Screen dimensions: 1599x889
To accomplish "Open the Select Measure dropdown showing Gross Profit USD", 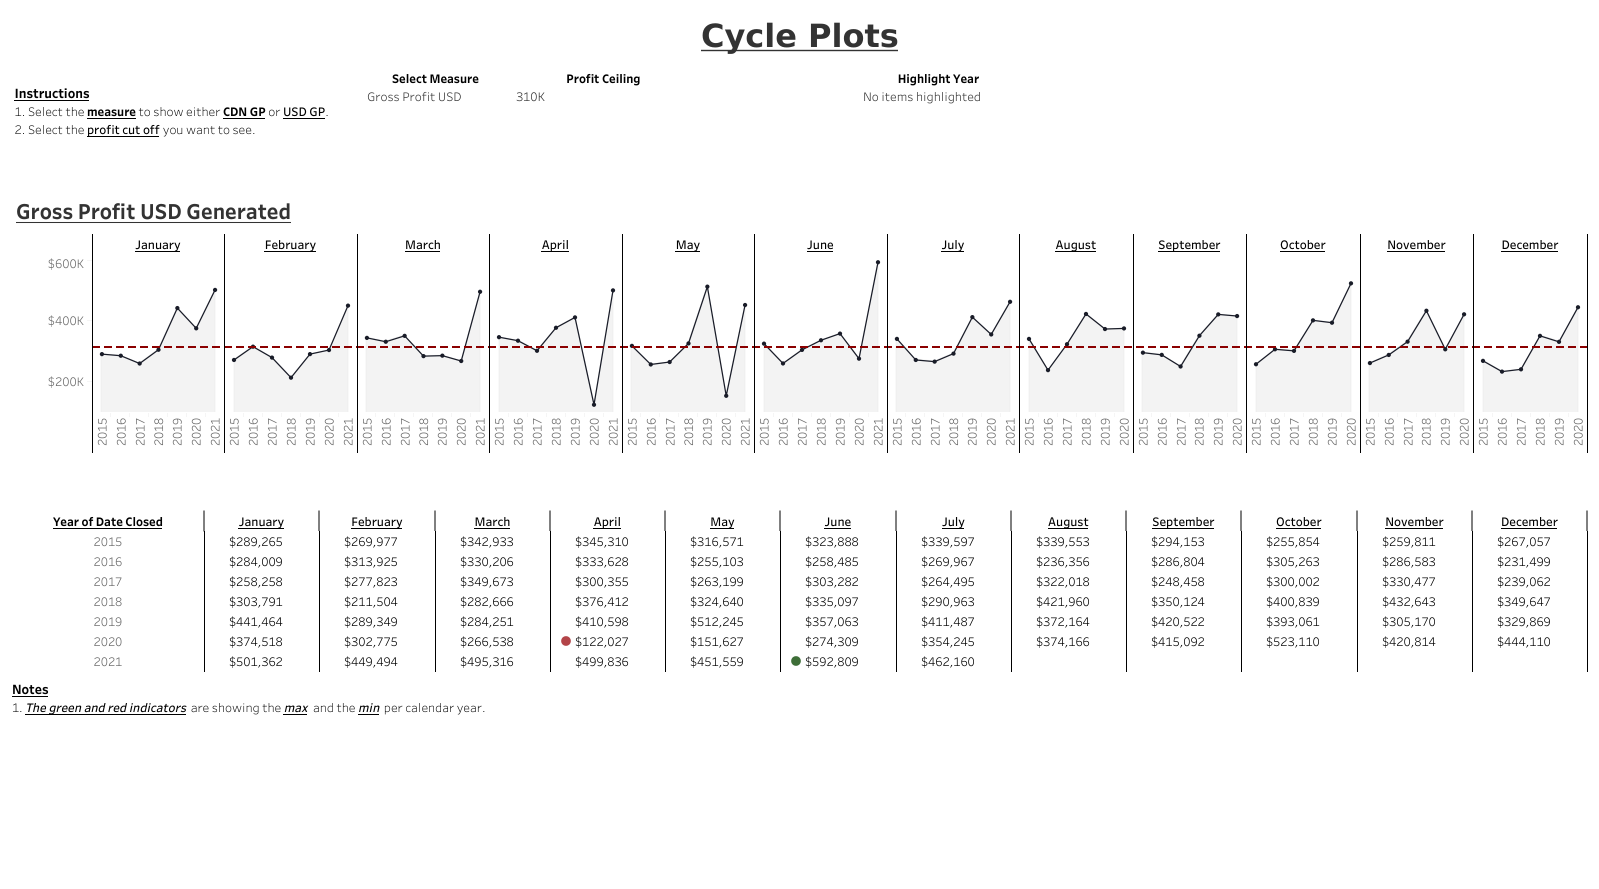I will pyautogui.click(x=414, y=97).
